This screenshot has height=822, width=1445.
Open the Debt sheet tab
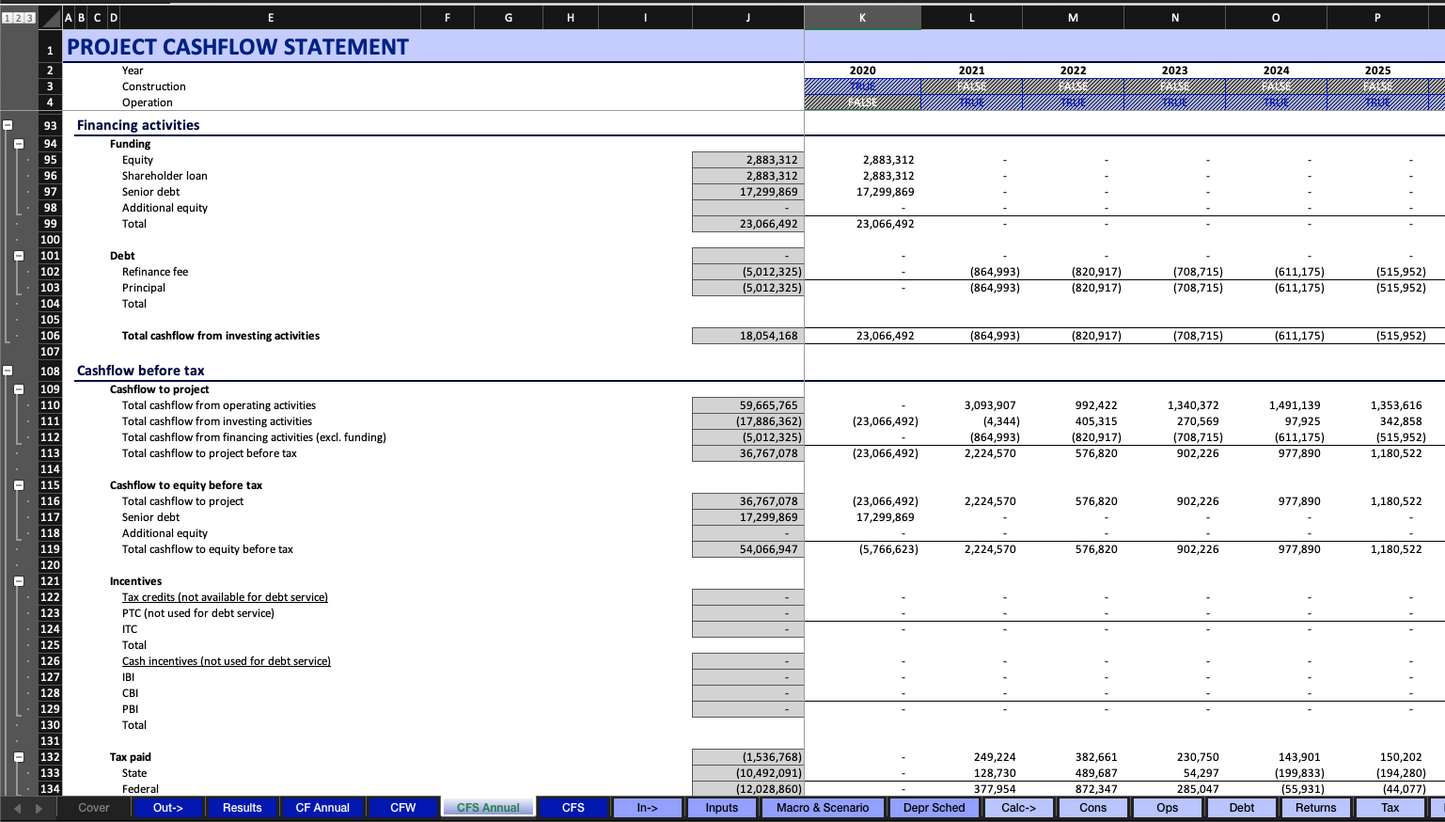1241,808
